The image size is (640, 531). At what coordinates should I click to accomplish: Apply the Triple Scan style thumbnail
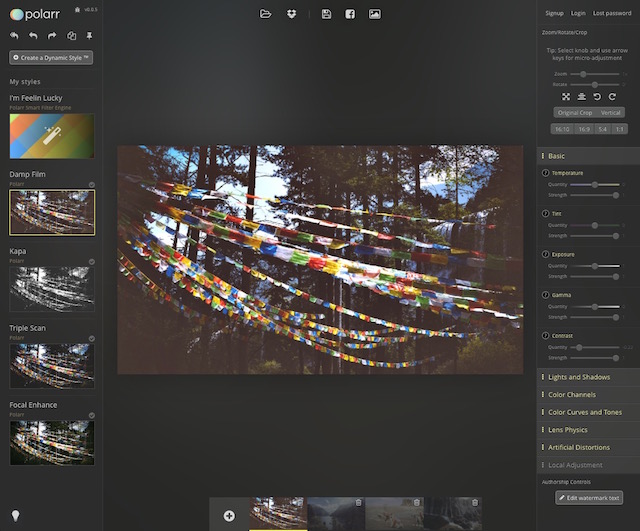[x=52, y=366]
